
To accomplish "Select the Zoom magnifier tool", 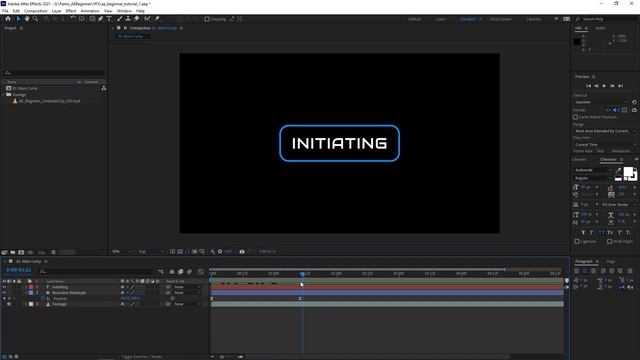I will [x=36, y=19].
